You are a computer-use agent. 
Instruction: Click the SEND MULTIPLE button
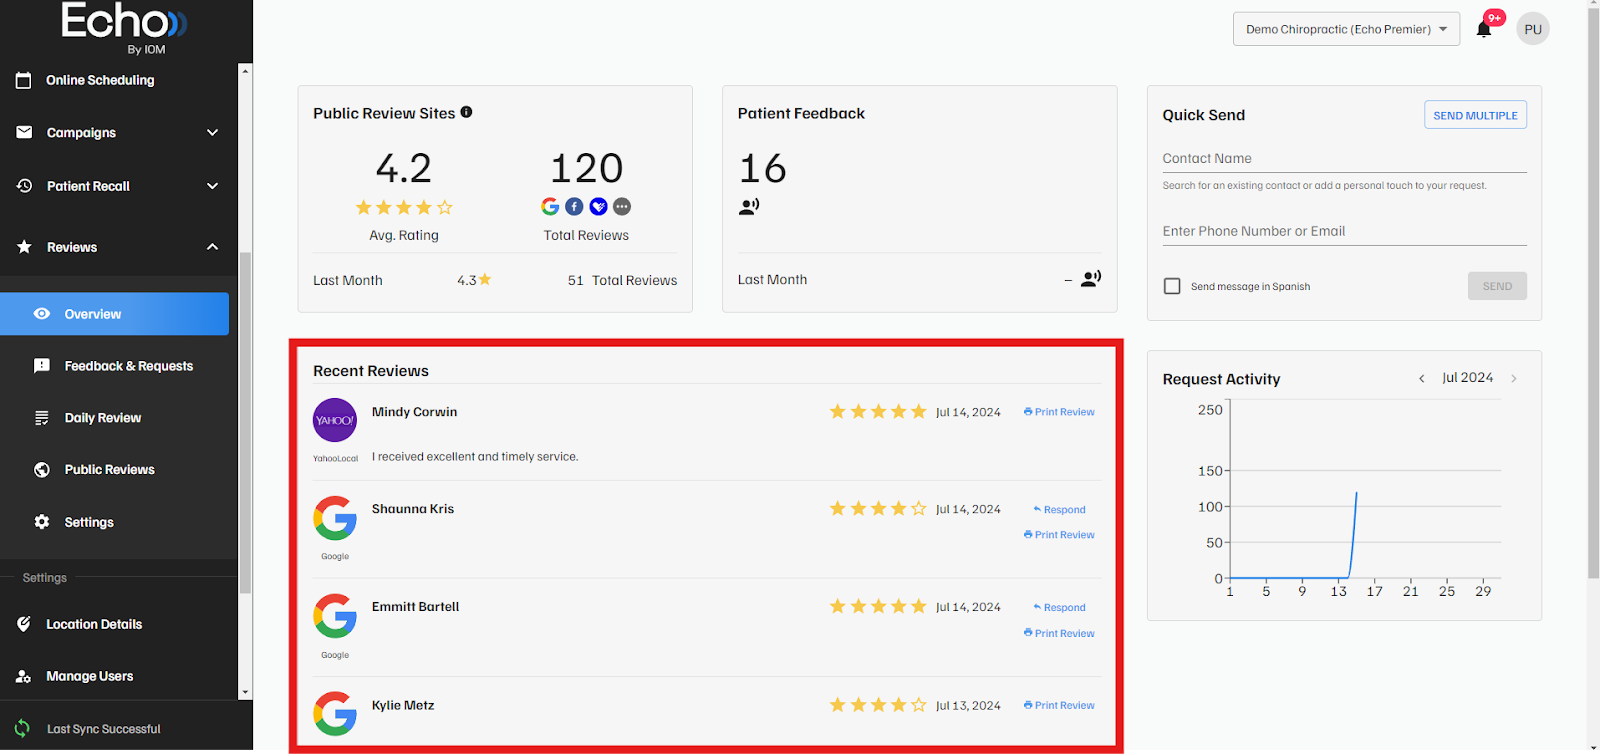1475,115
